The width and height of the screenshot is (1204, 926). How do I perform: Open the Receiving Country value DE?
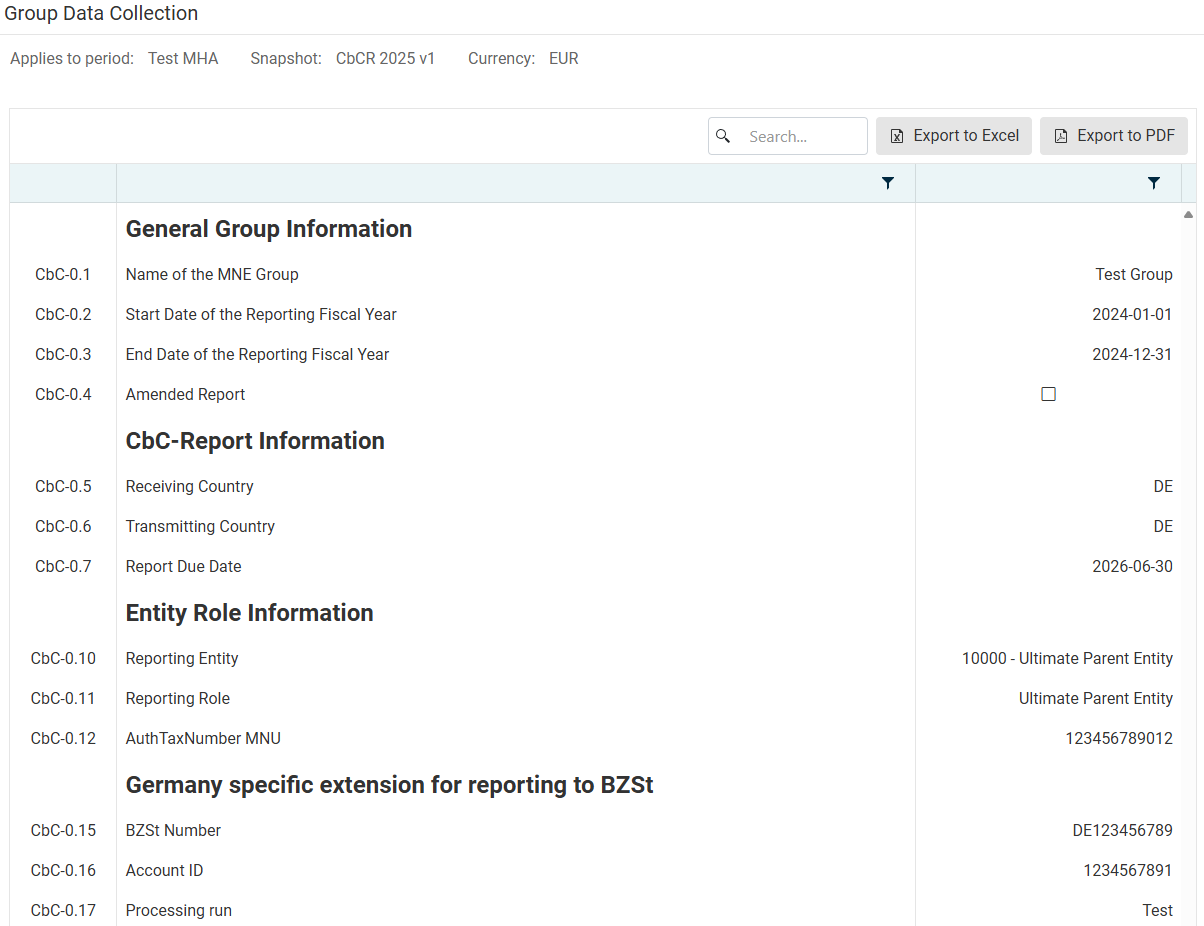(1162, 486)
